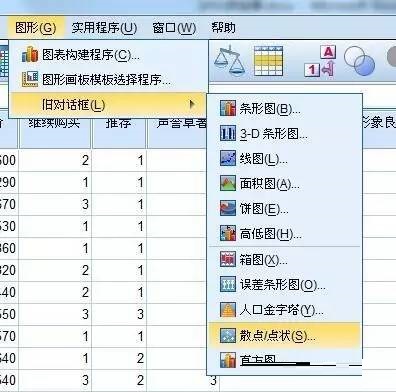This screenshot has height=392, width=396.
Task: Expand the 旧对话框(L) submenu arrow
Action: (x=192, y=105)
